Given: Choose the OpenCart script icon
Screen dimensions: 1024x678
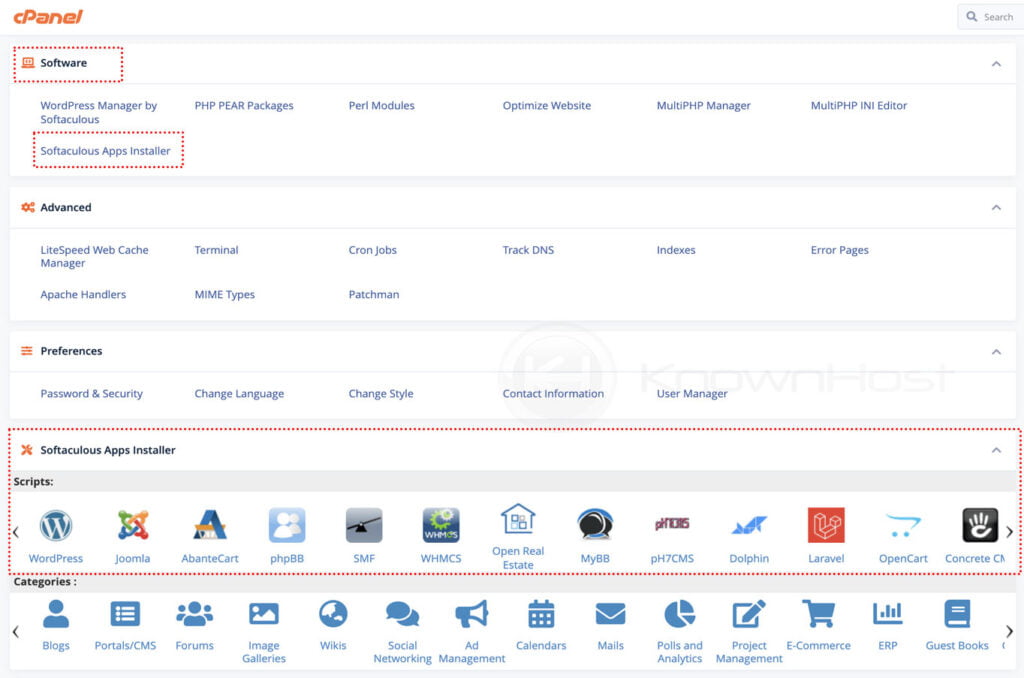Looking at the screenshot, I should 903,525.
